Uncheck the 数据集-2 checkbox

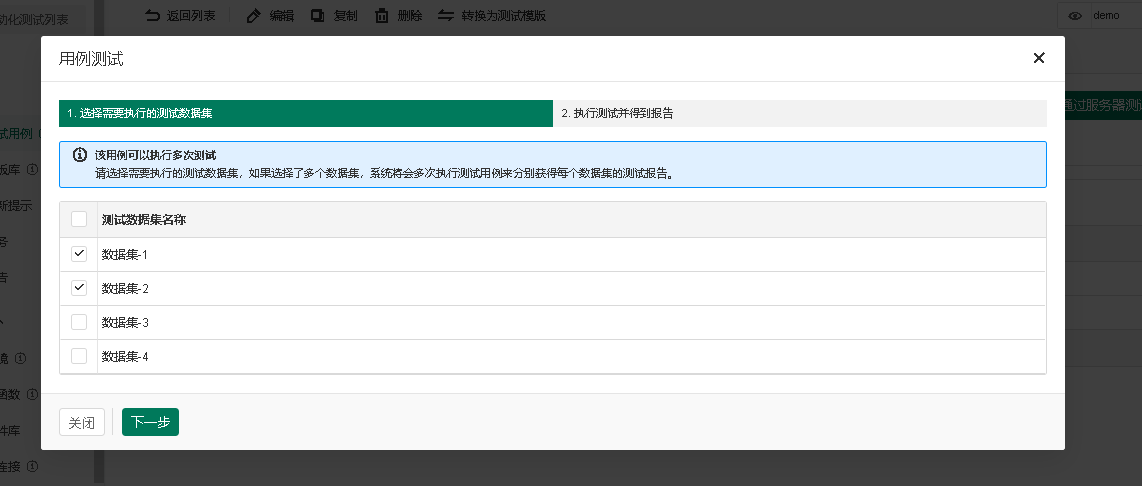(79, 288)
